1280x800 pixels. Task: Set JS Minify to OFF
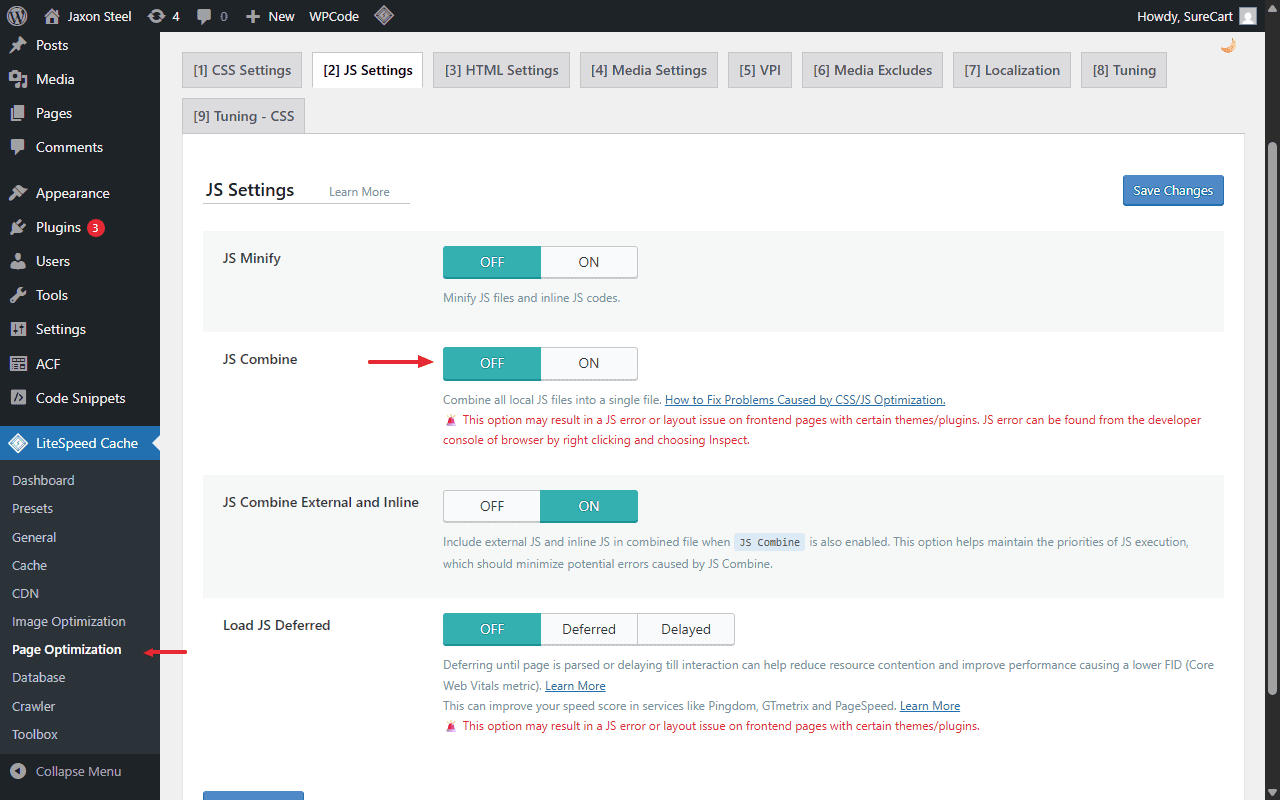tap(492, 262)
